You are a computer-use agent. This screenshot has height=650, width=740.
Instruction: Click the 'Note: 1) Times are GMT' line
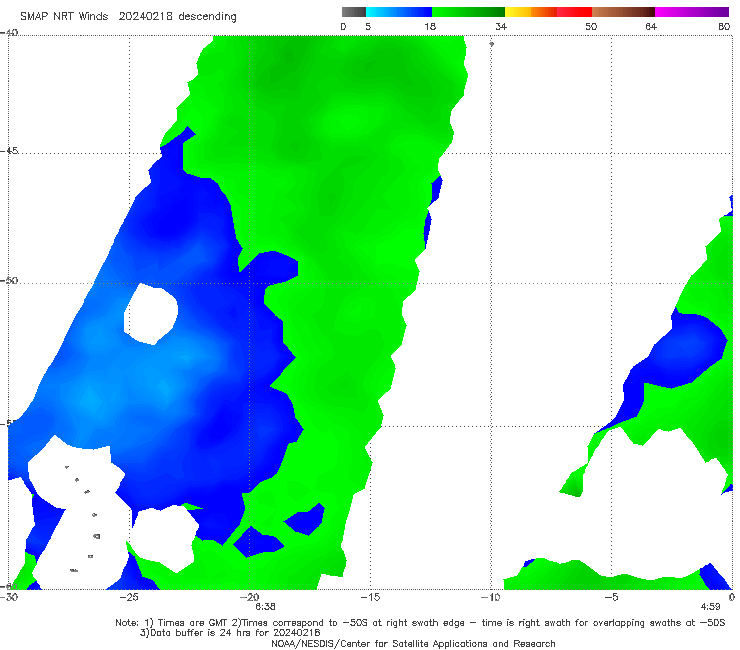tap(420, 623)
